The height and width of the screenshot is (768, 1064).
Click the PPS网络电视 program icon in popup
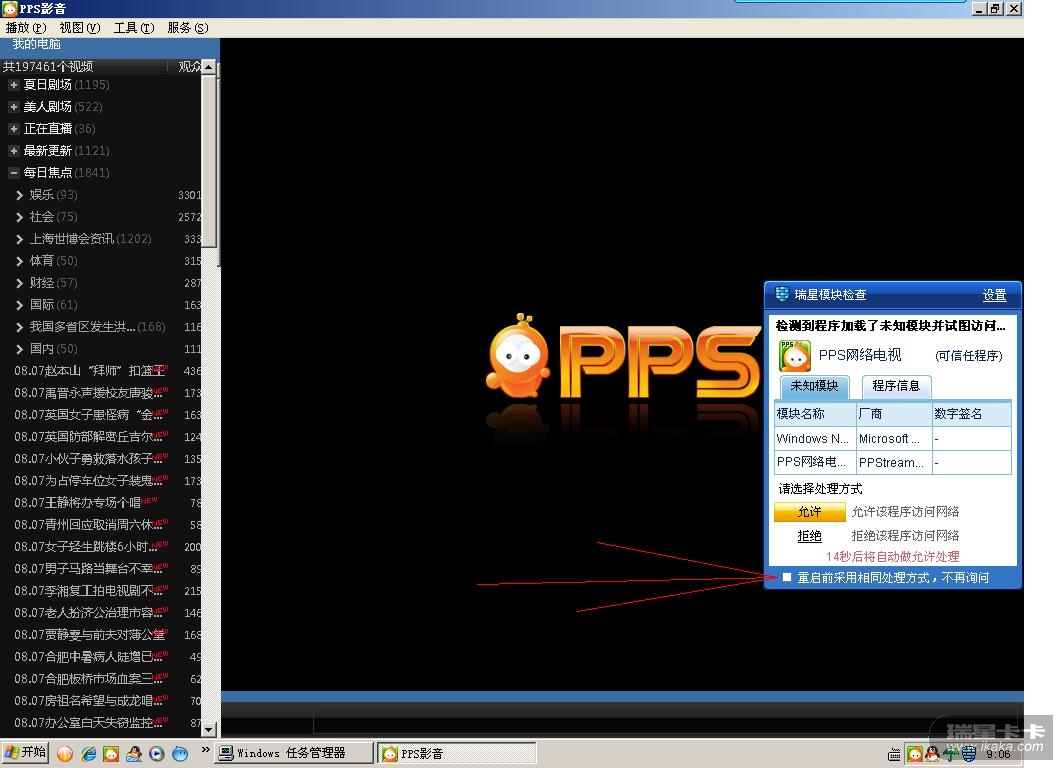coord(795,355)
